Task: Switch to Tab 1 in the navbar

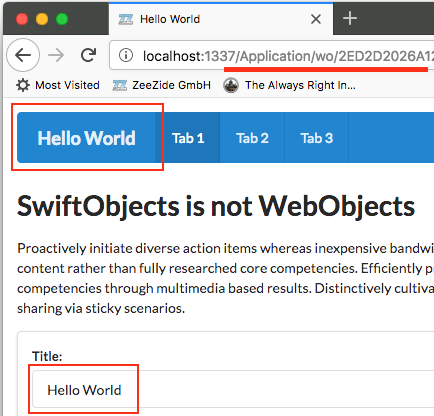Action: click(x=188, y=138)
